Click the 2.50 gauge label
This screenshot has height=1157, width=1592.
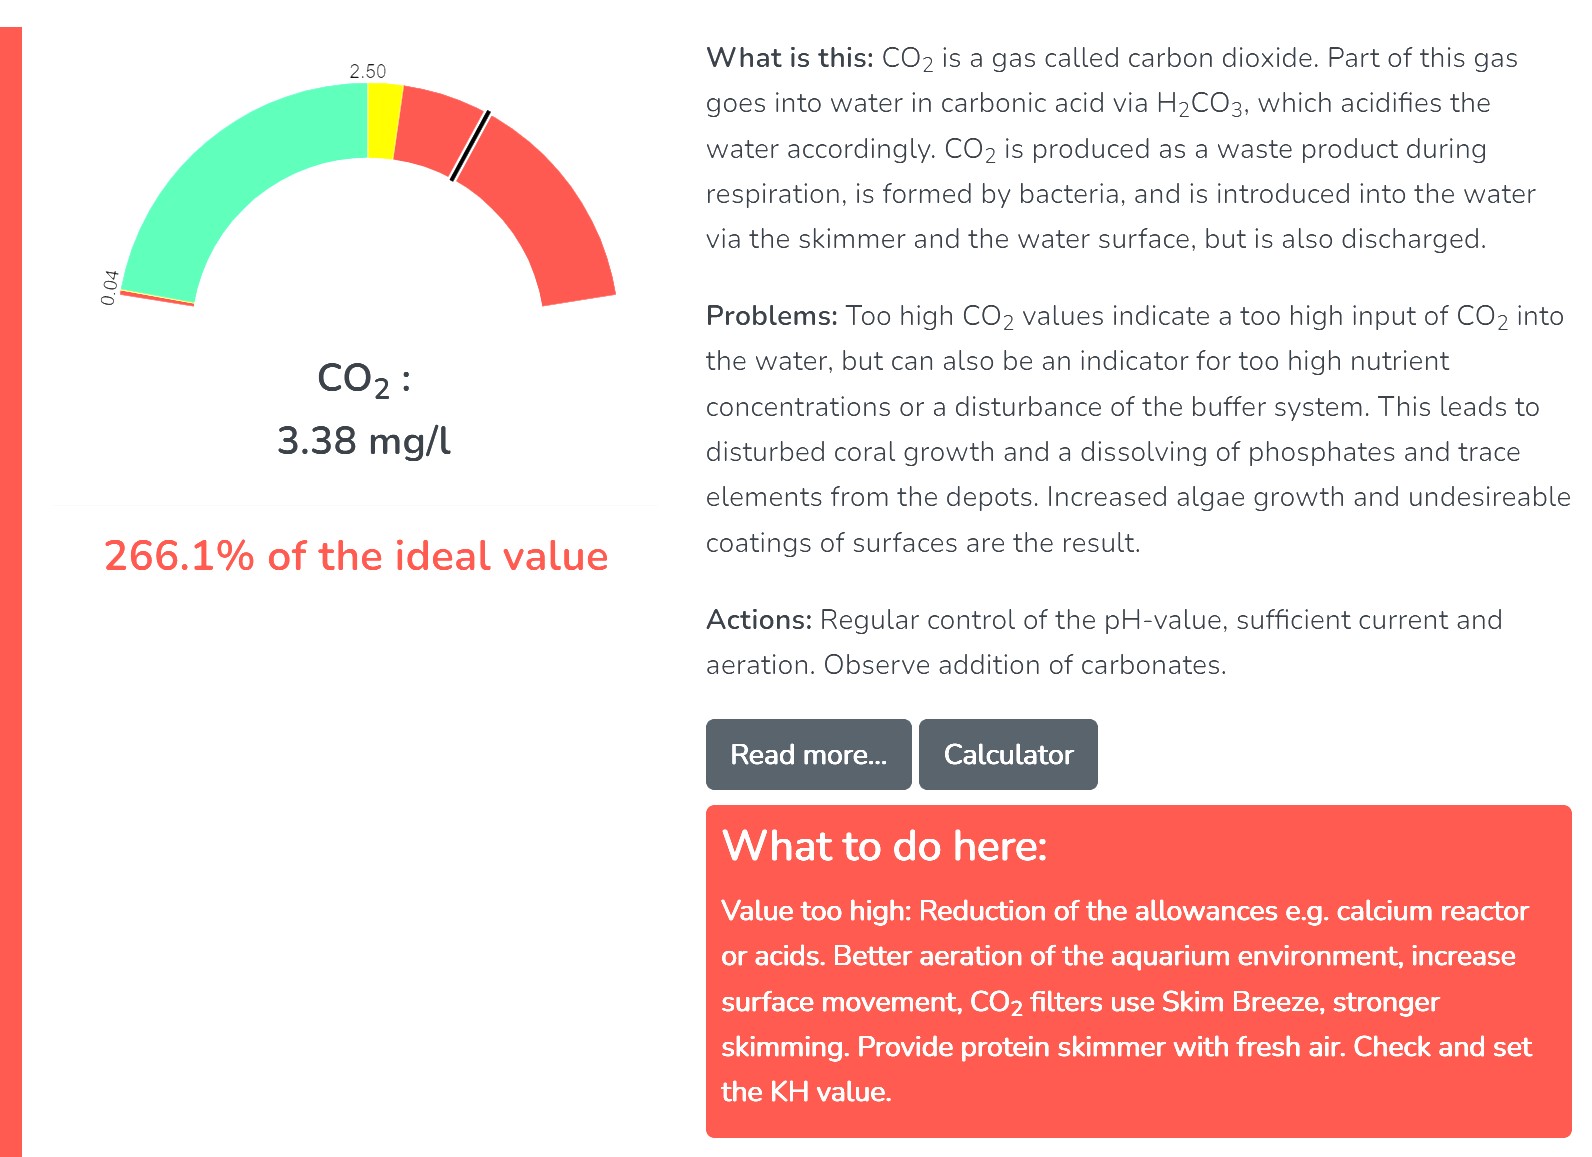coord(367,71)
